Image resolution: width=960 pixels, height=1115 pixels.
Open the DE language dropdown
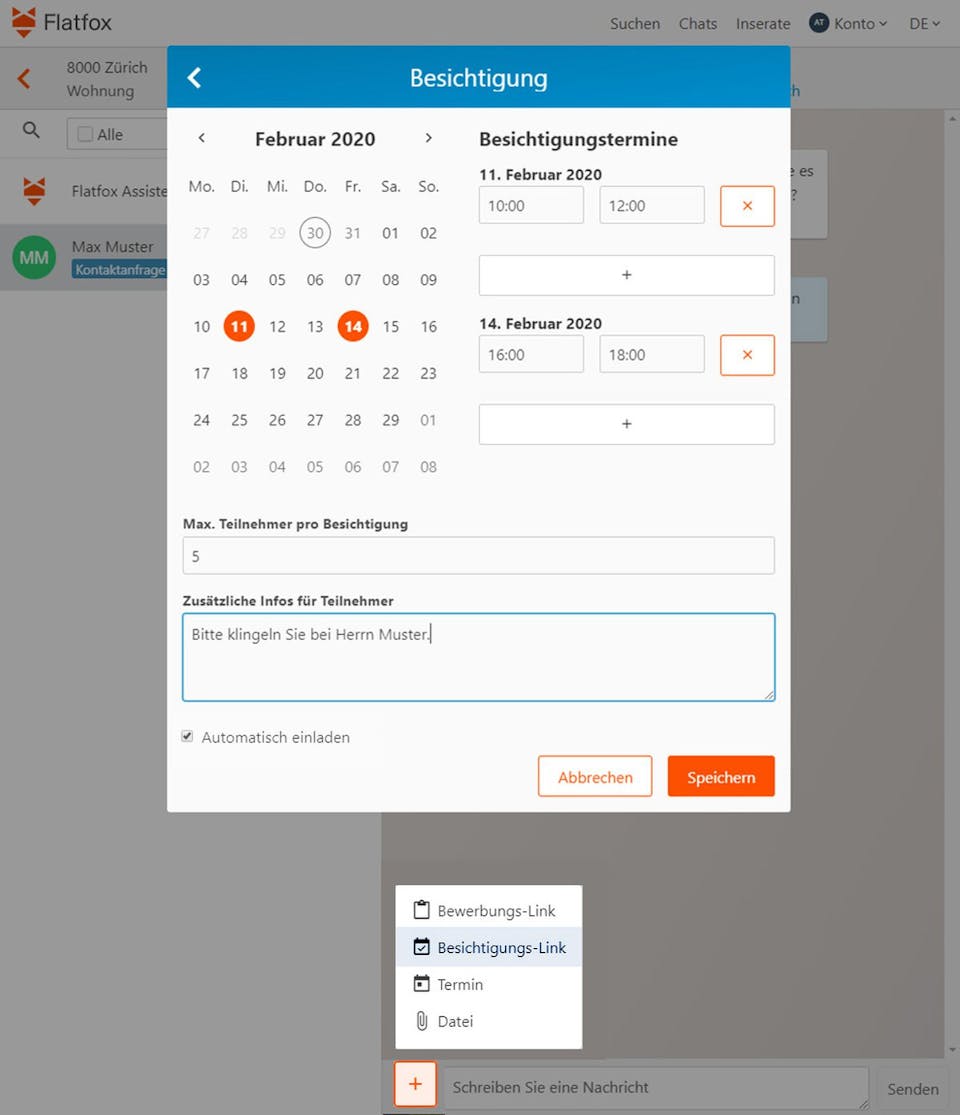[x=923, y=23]
